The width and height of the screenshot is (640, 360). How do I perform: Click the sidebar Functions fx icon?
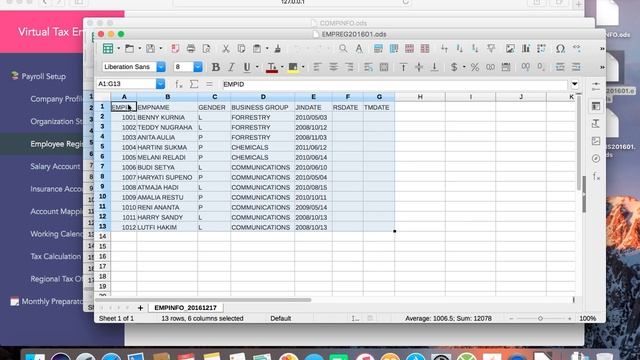click(596, 176)
